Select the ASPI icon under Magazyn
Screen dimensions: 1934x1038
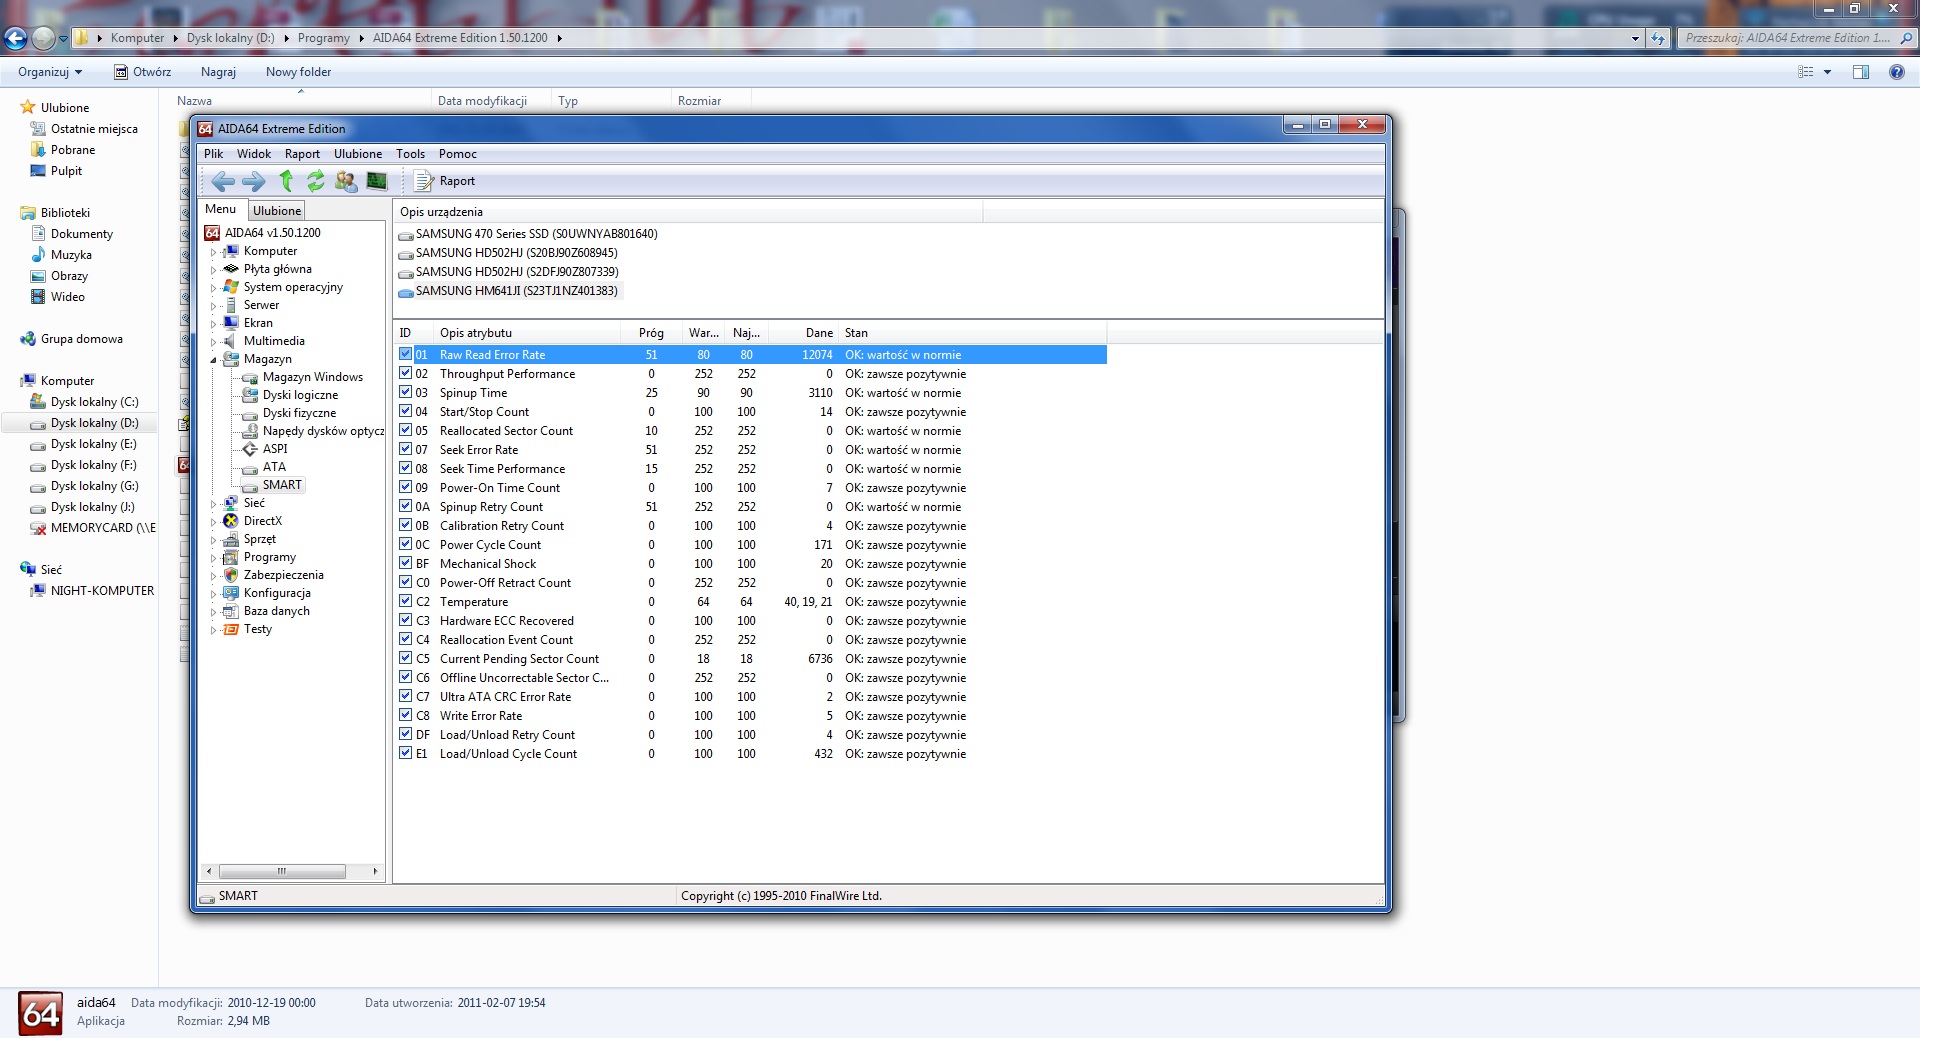(250, 449)
